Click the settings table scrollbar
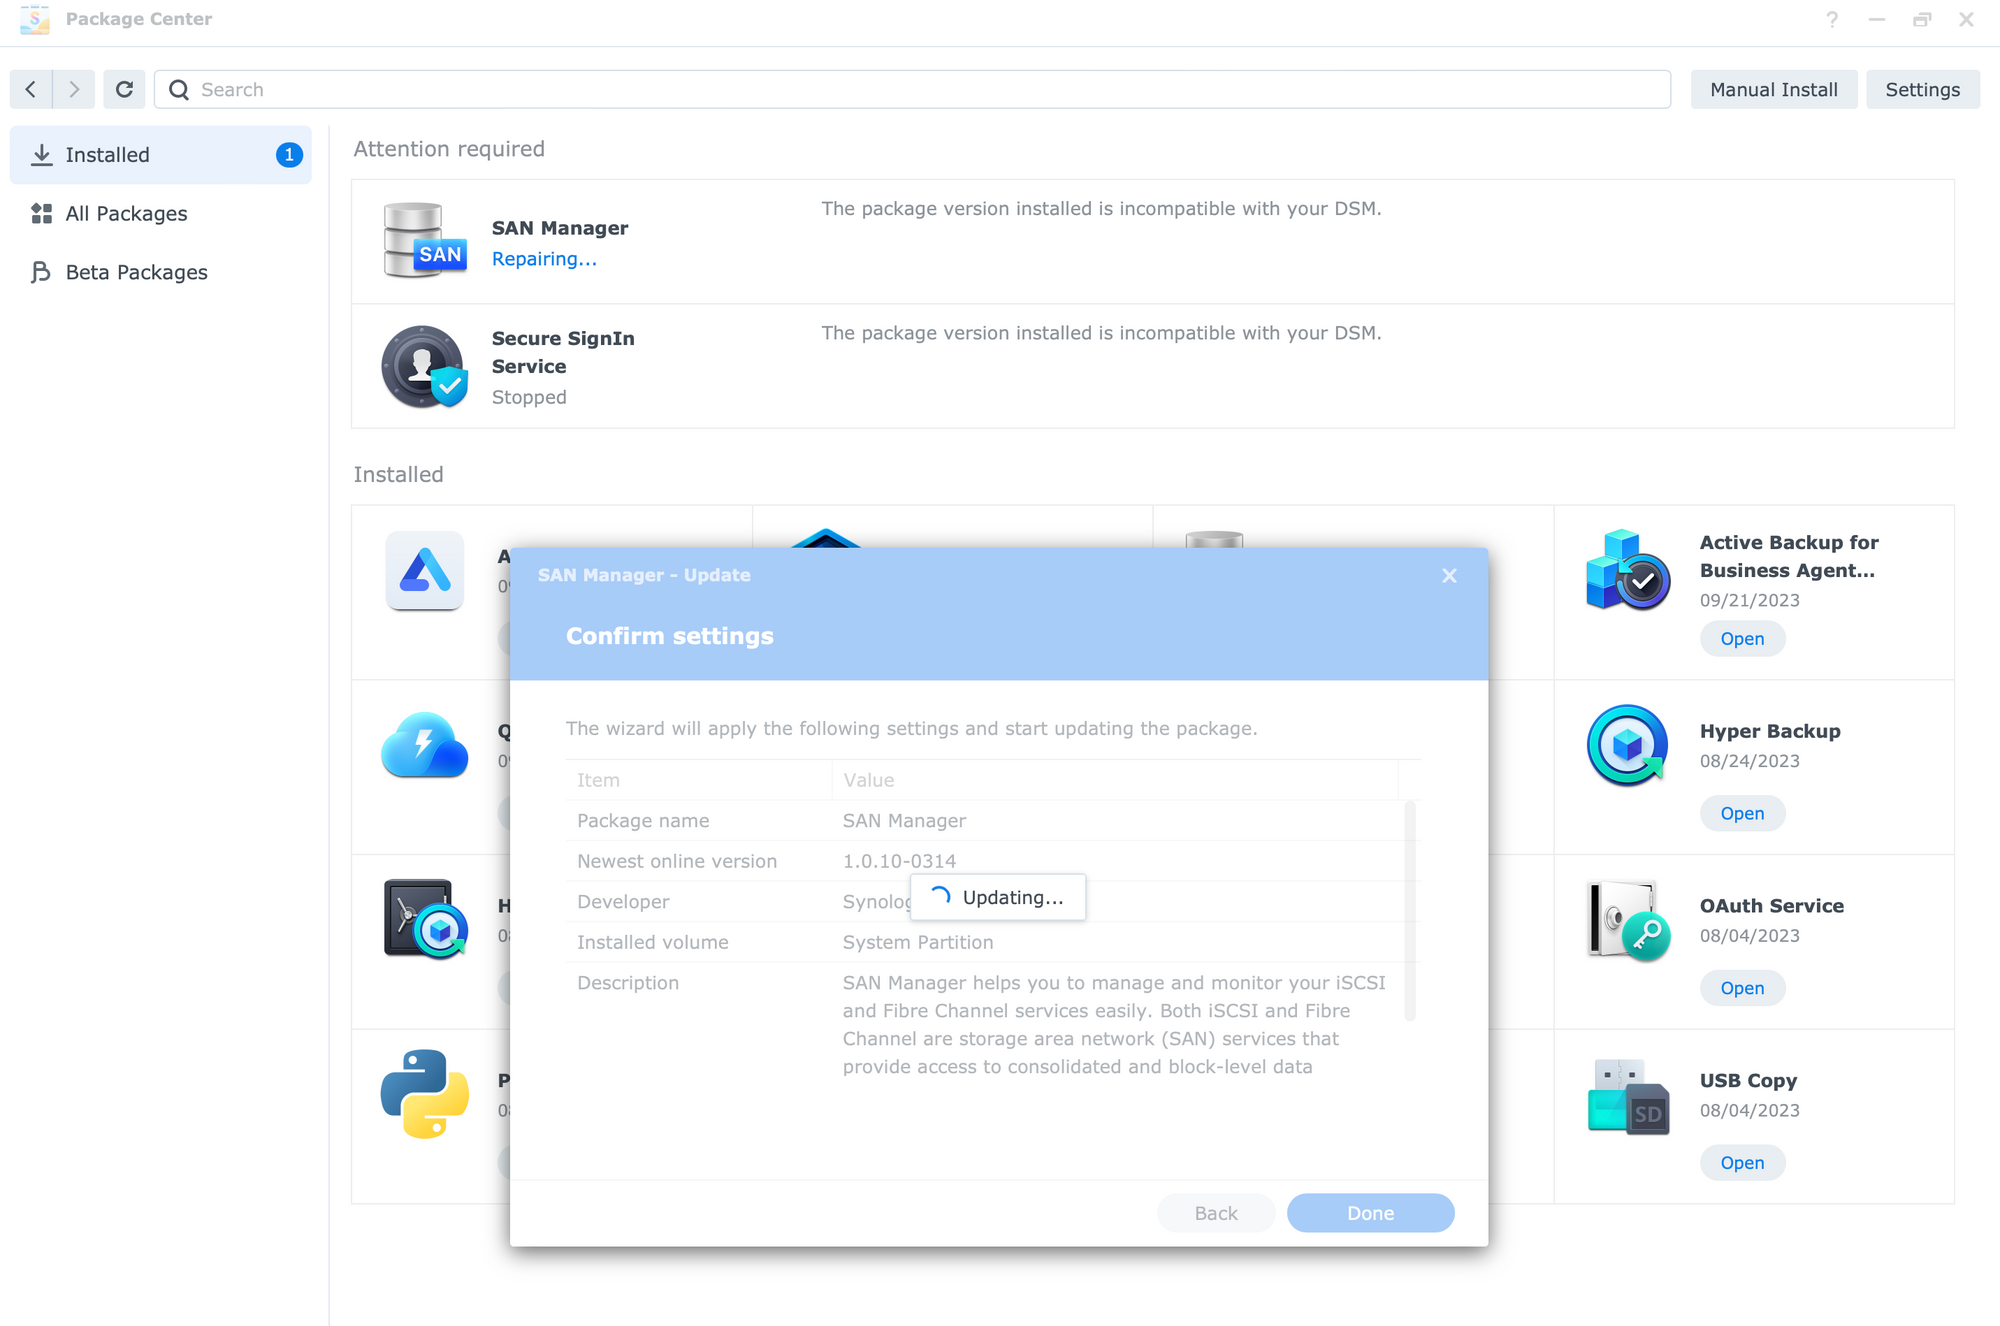The height and width of the screenshot is (1326, 2000). pos(1410,910)
